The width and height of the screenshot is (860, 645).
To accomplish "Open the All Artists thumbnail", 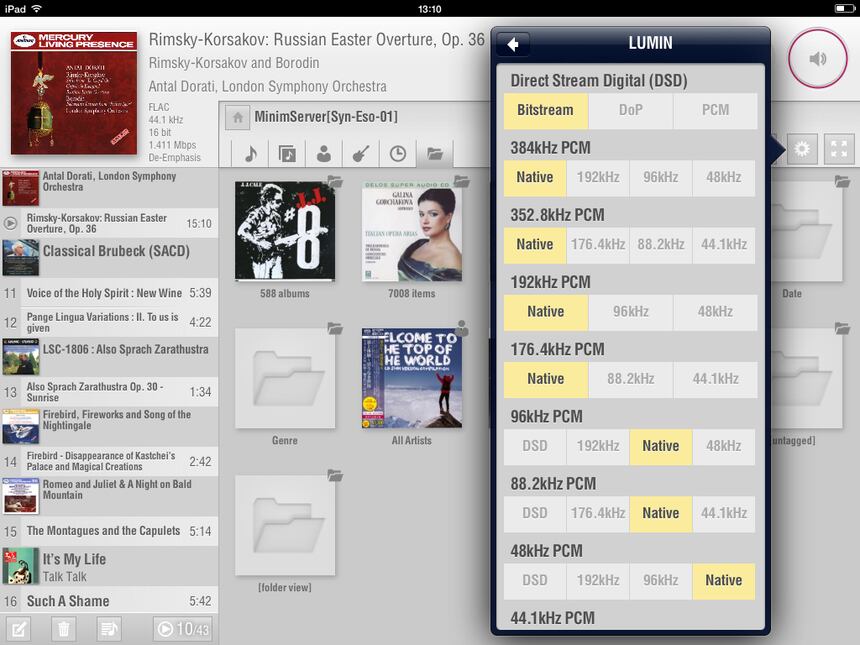I will pyautogui.click(x=411, y=378).
